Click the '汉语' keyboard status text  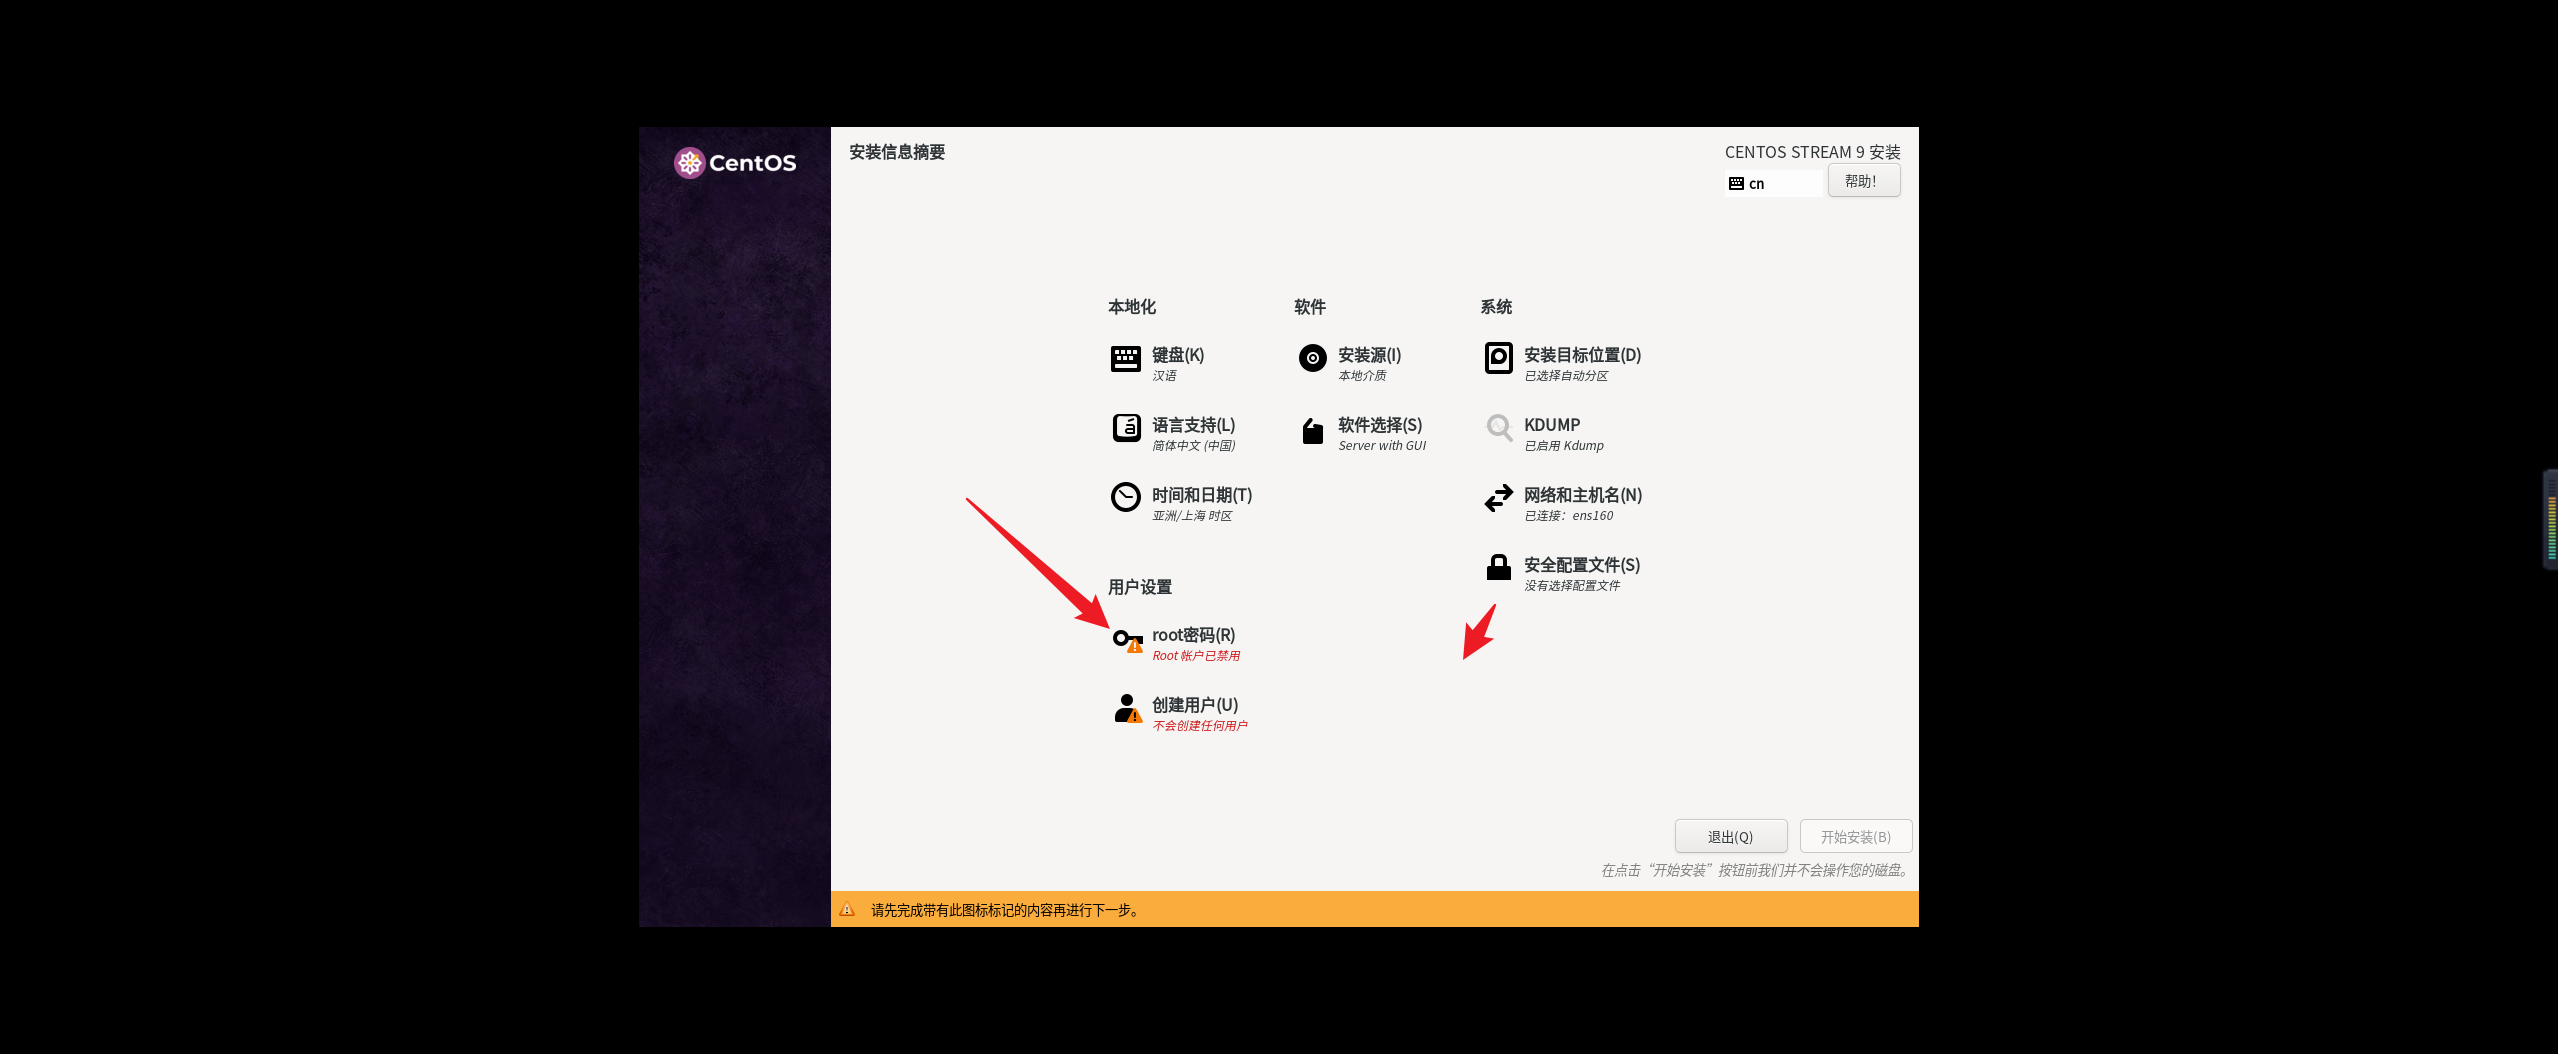point(1164,376)
